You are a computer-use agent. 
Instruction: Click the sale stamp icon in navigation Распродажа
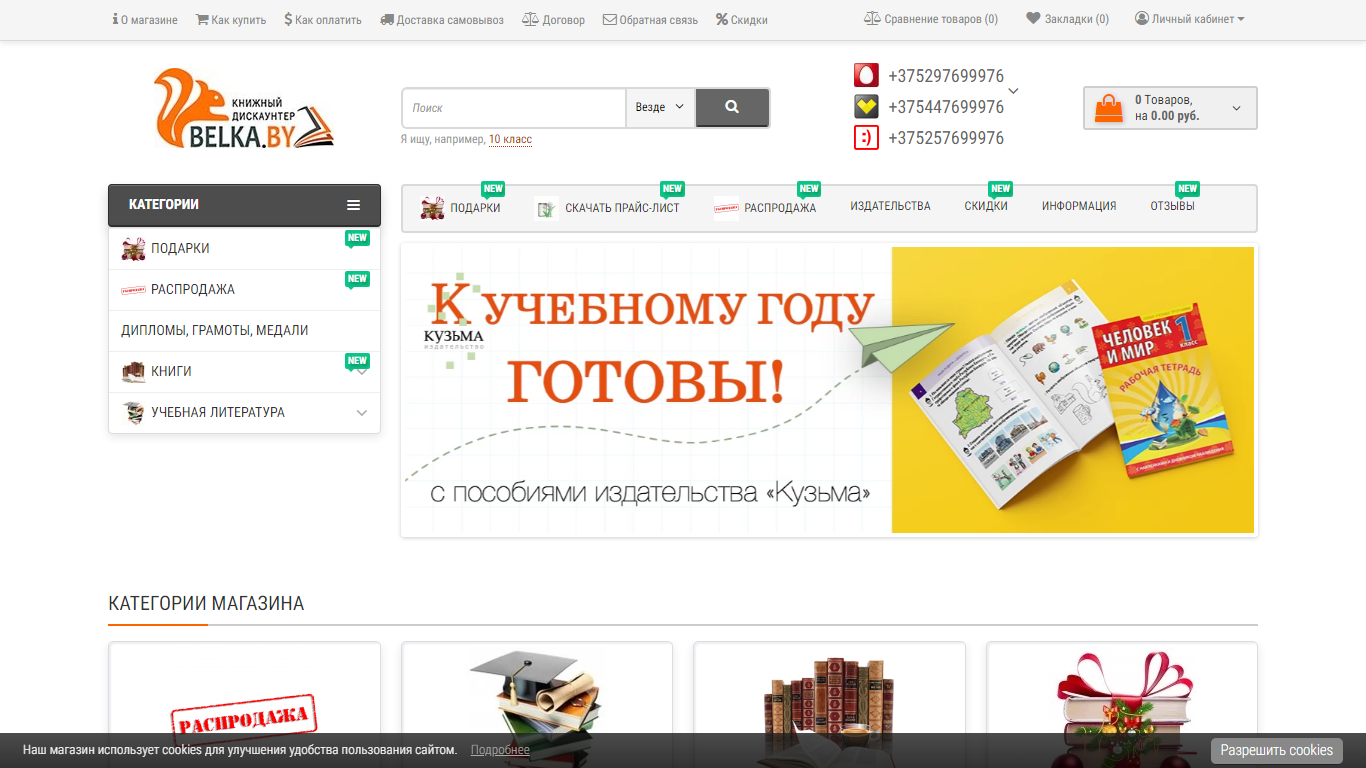click(726, 209)
